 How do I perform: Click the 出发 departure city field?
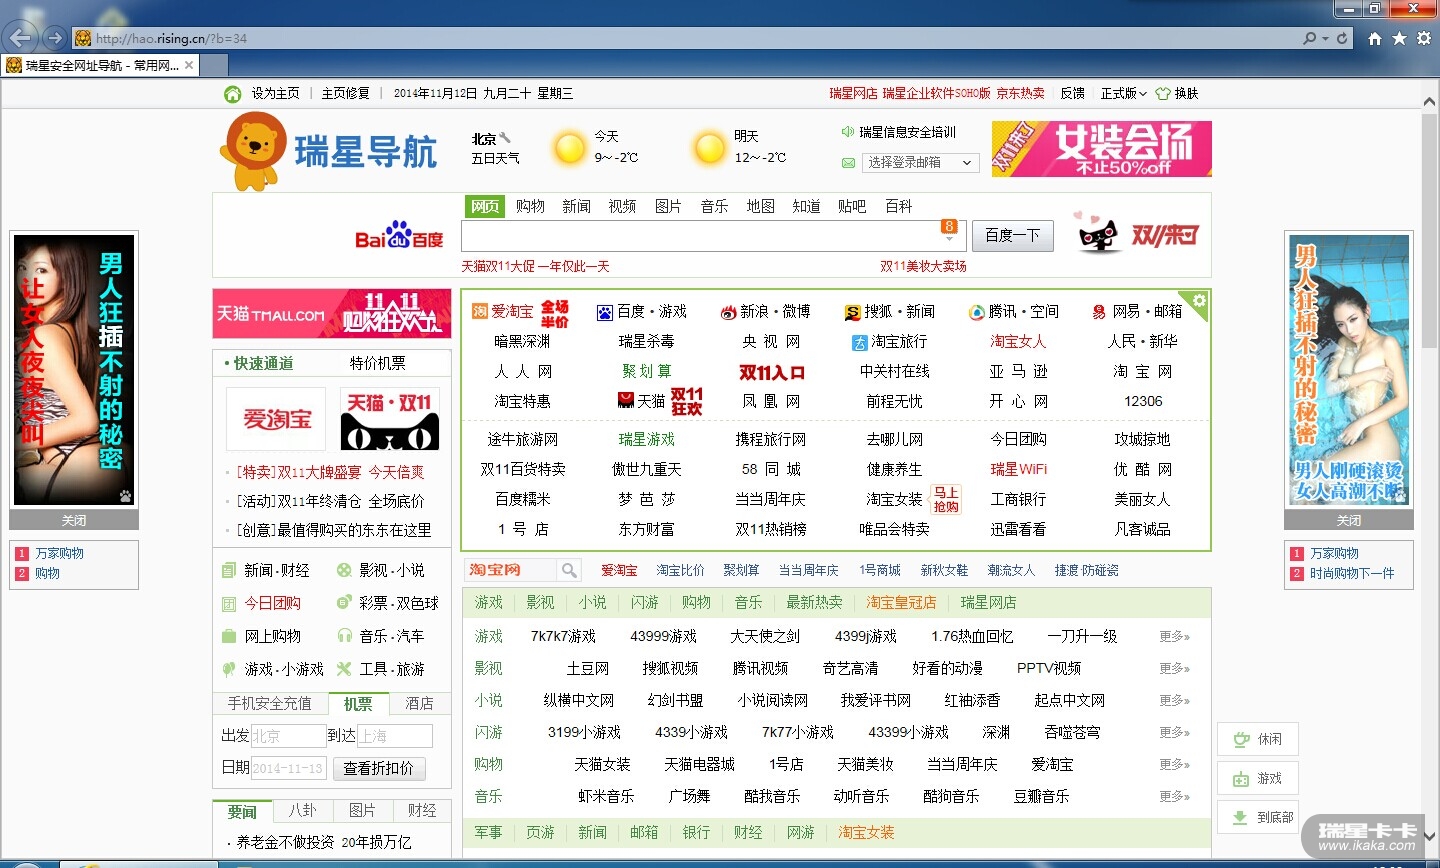288,736
